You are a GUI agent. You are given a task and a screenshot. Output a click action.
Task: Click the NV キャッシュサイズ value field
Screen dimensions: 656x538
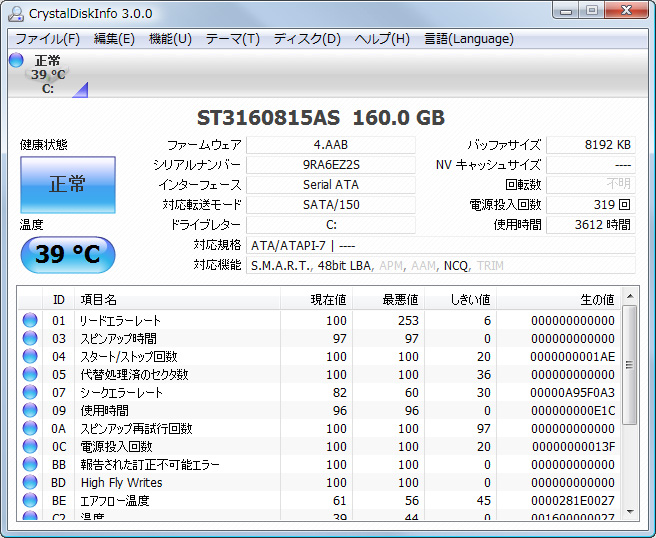pyautogui.click(x=591, y=165)
